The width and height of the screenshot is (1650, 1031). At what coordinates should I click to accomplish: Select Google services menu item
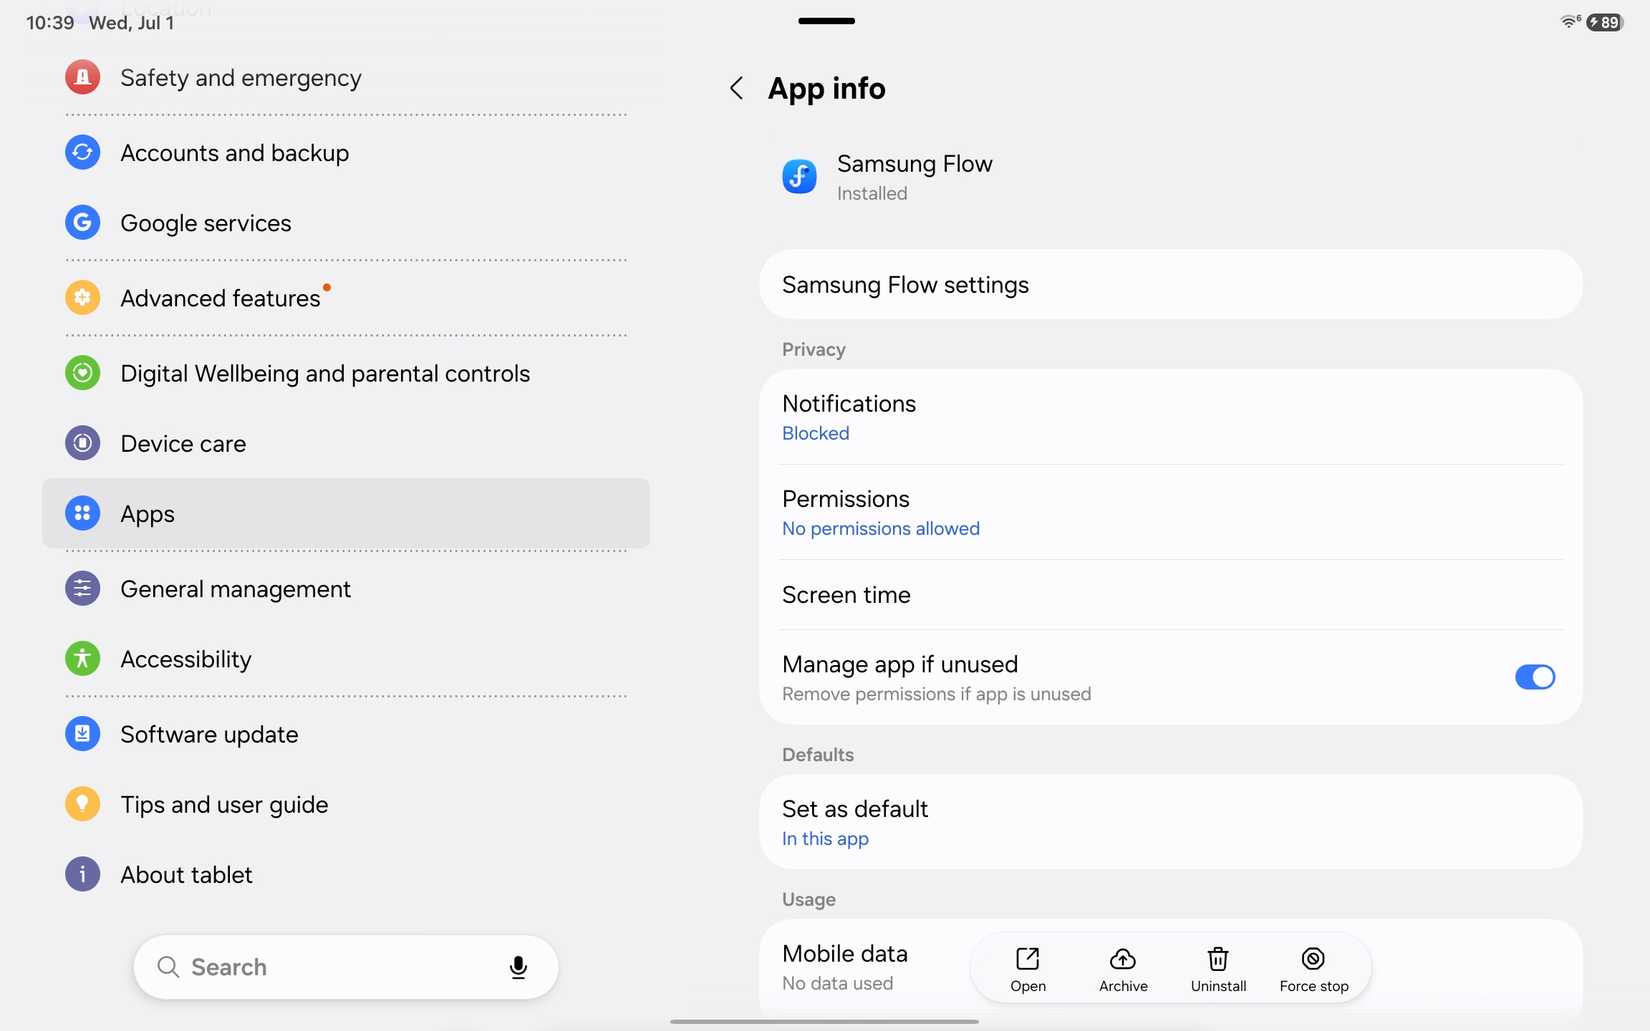coord(346,222)
